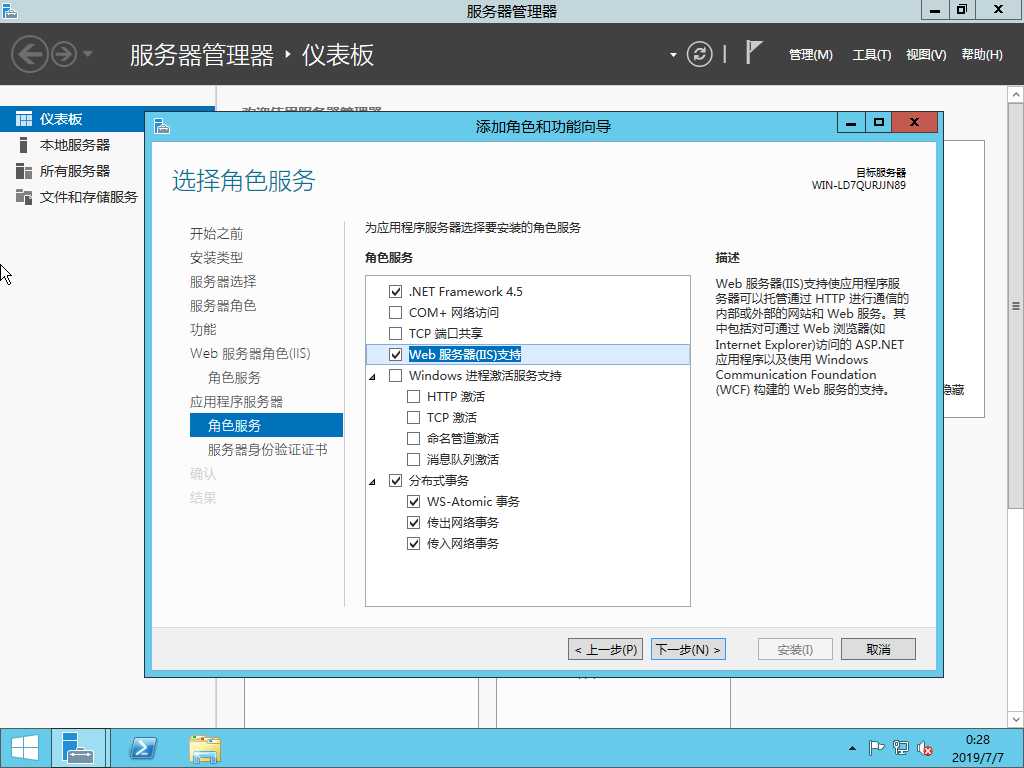Click the 本地服务器 sidebar icon
Image resolution: width=1024 pixels, height=768 pixels.
coord(24,145)
